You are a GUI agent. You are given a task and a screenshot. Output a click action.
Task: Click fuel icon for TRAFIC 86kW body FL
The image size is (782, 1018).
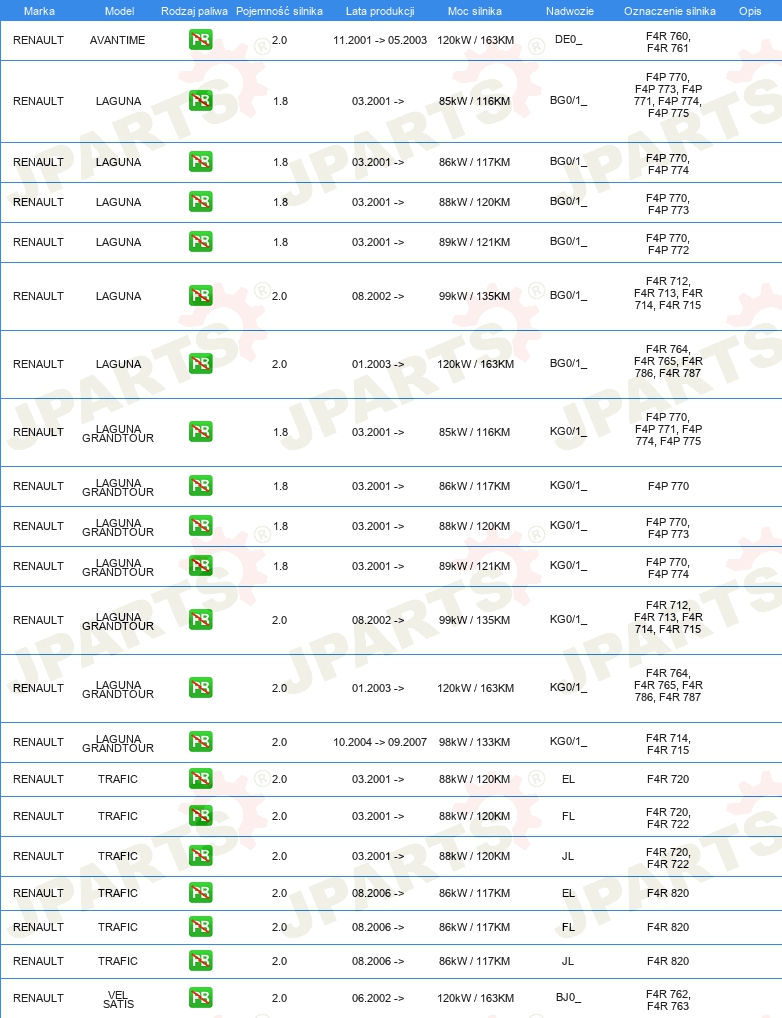pos(201,926)
